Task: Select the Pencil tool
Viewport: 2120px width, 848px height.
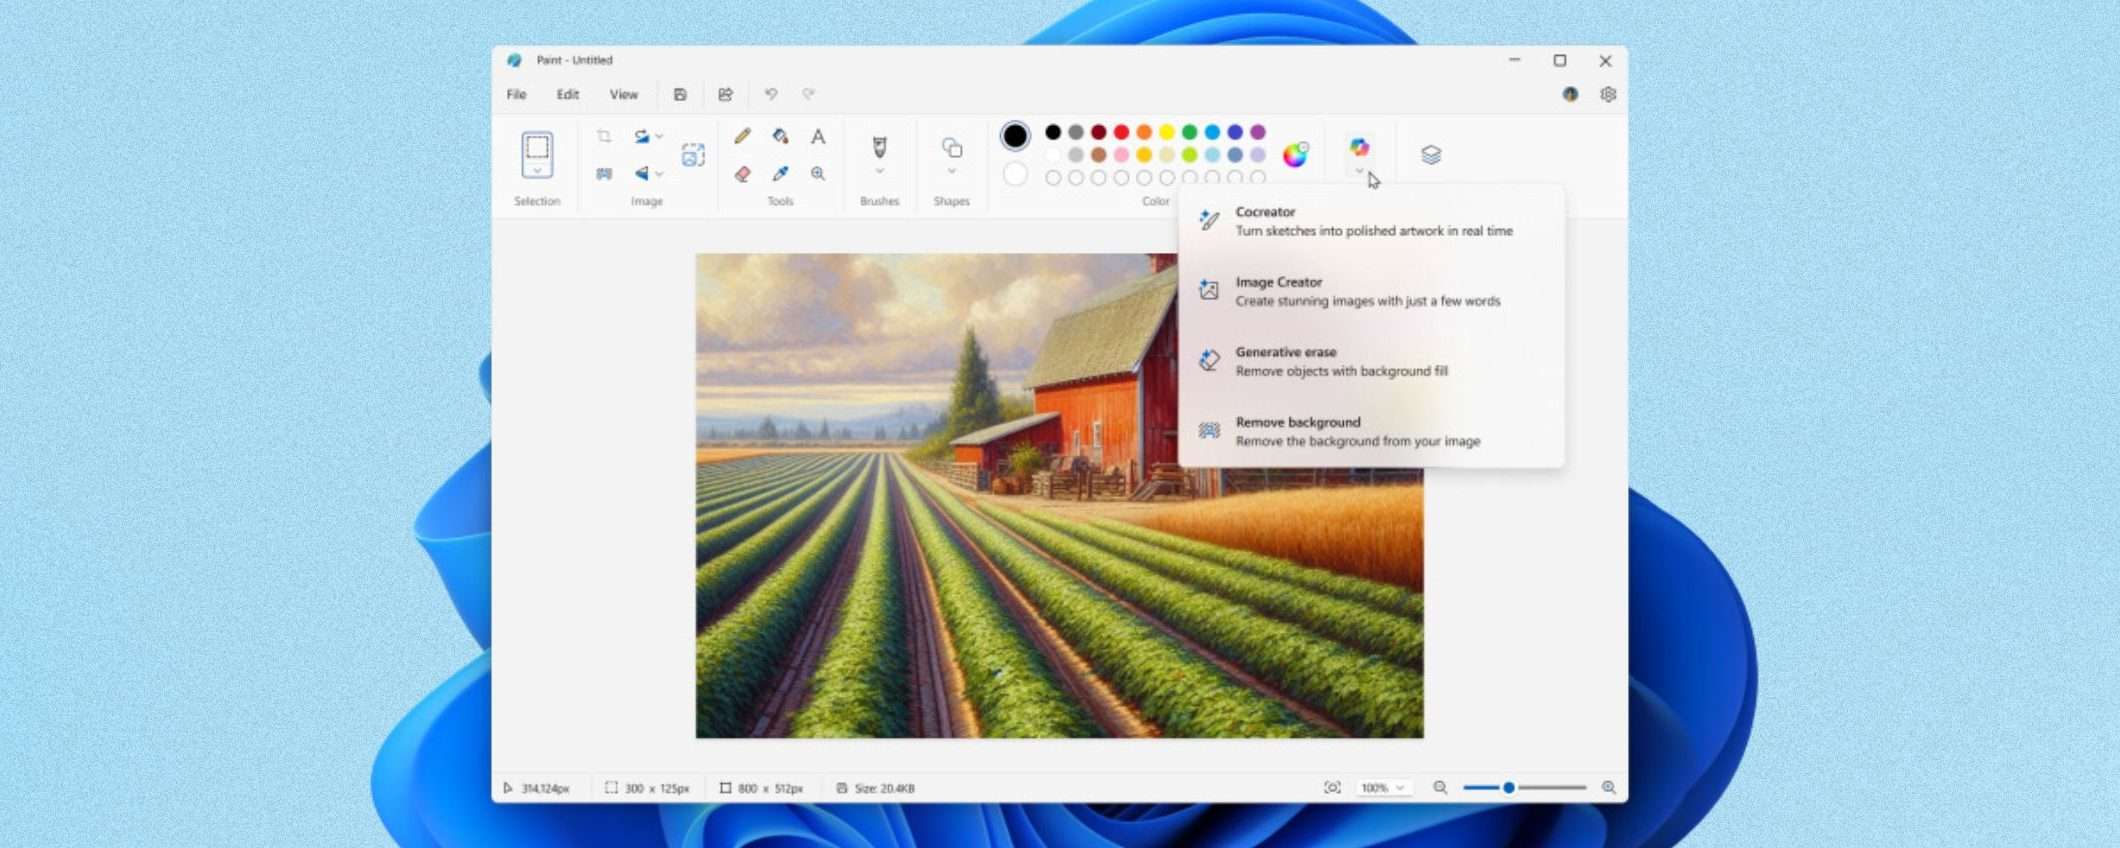Action: click(x=742, y=136)
